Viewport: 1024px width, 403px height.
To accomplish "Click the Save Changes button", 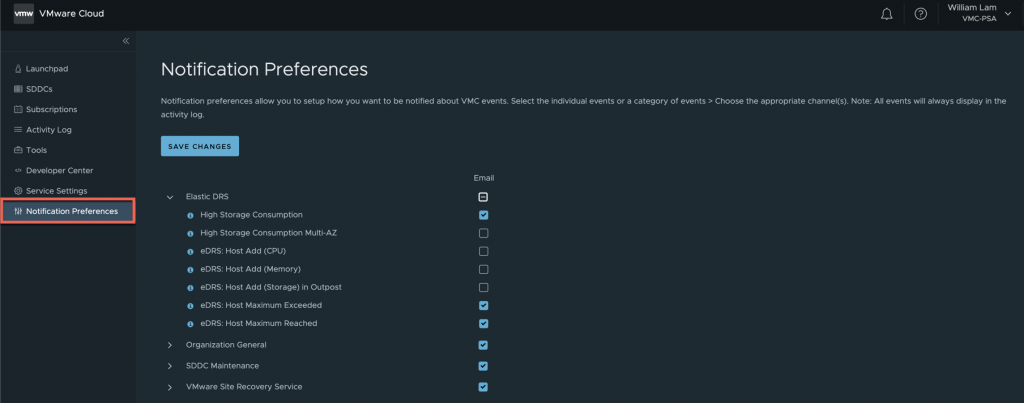I will [x=199, y=147].
